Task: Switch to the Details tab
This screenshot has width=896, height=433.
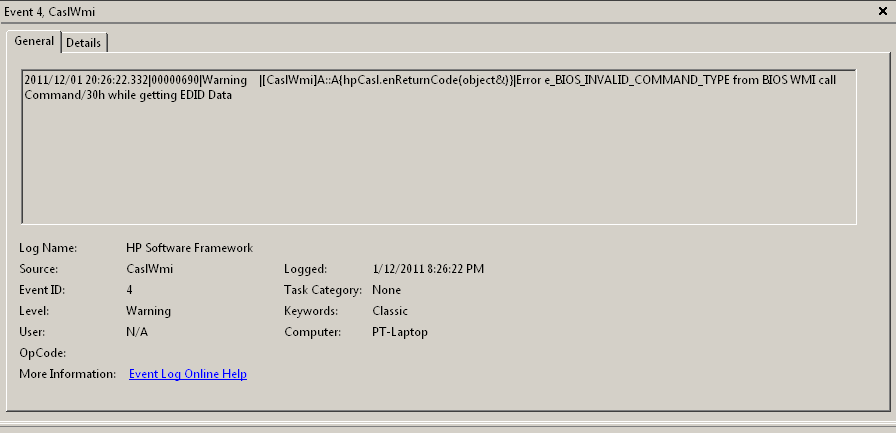Action: 84,42
